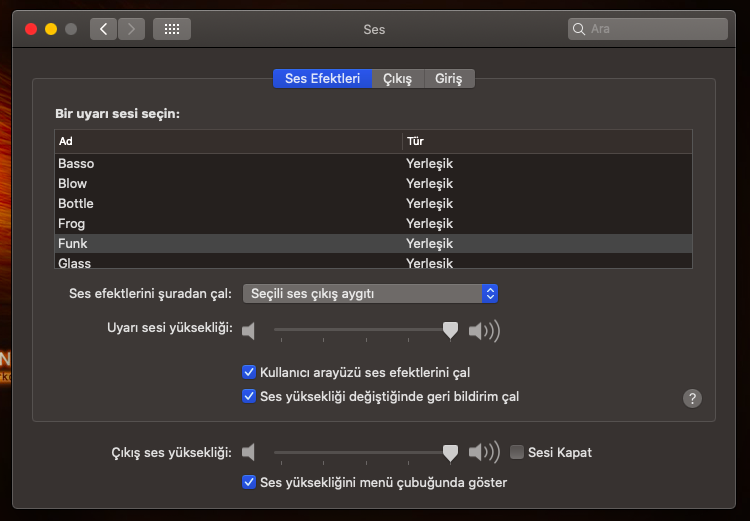Click low volume speaker icon for output volume
This screenshot has height=521, width=750.
(x=249, y=452)
